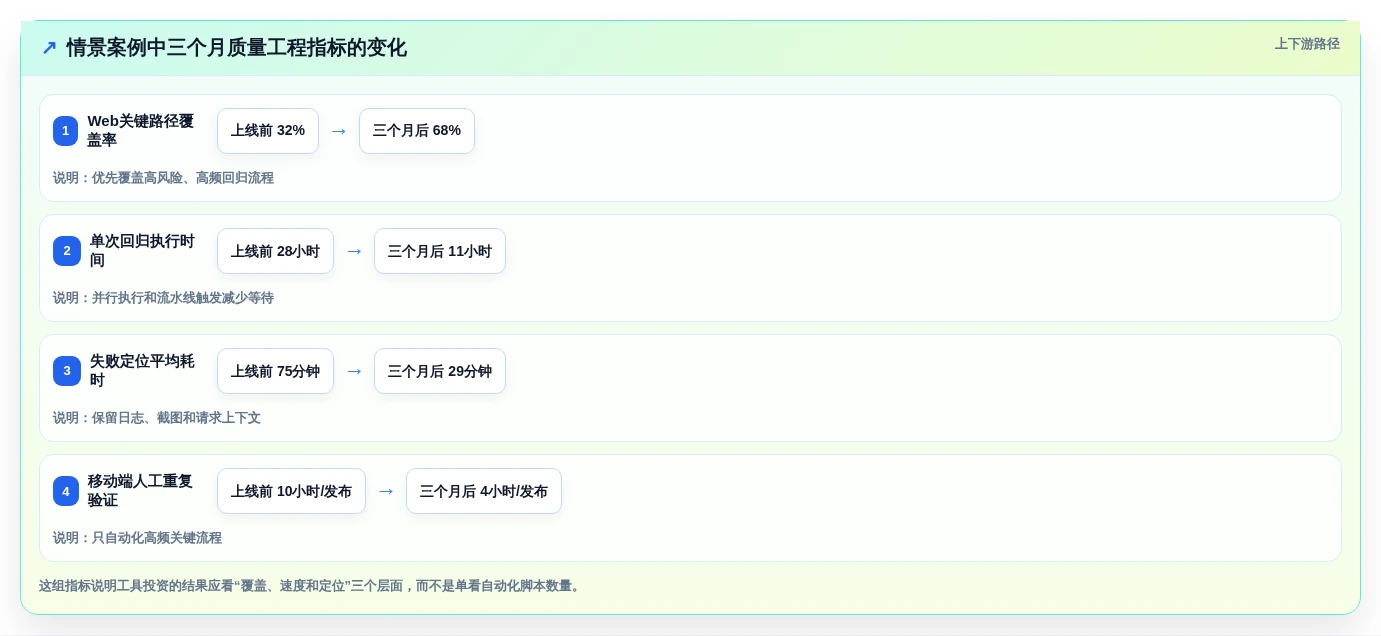Image resolution: width=1381 pixels, height=636 pixels.
Task: Click the arrow between 75分钟 and 29分钟
Action: pyautogui.click(x=354, y=371)
